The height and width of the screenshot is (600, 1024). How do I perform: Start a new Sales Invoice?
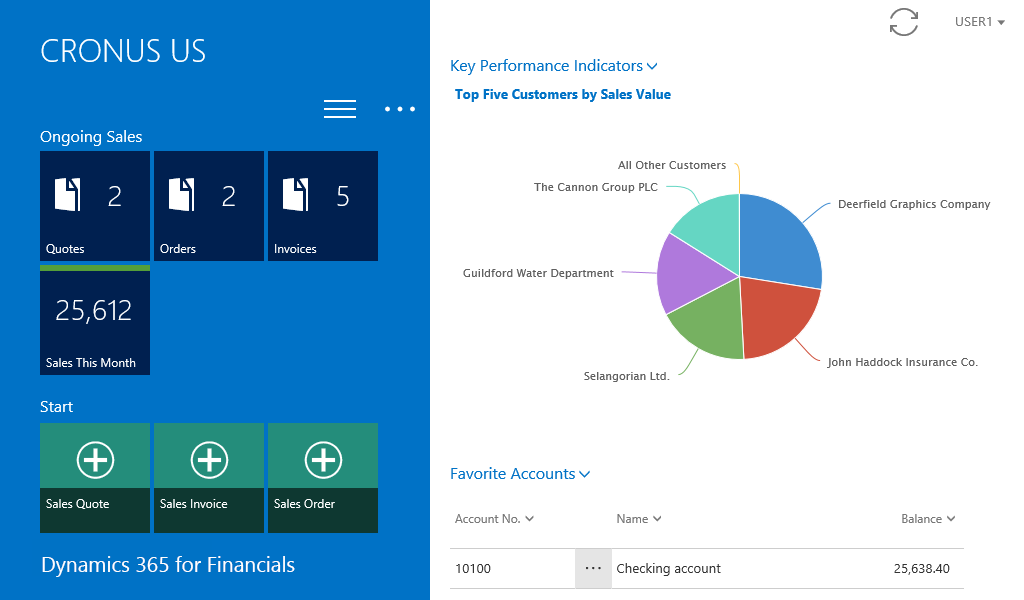click(209, 478)
